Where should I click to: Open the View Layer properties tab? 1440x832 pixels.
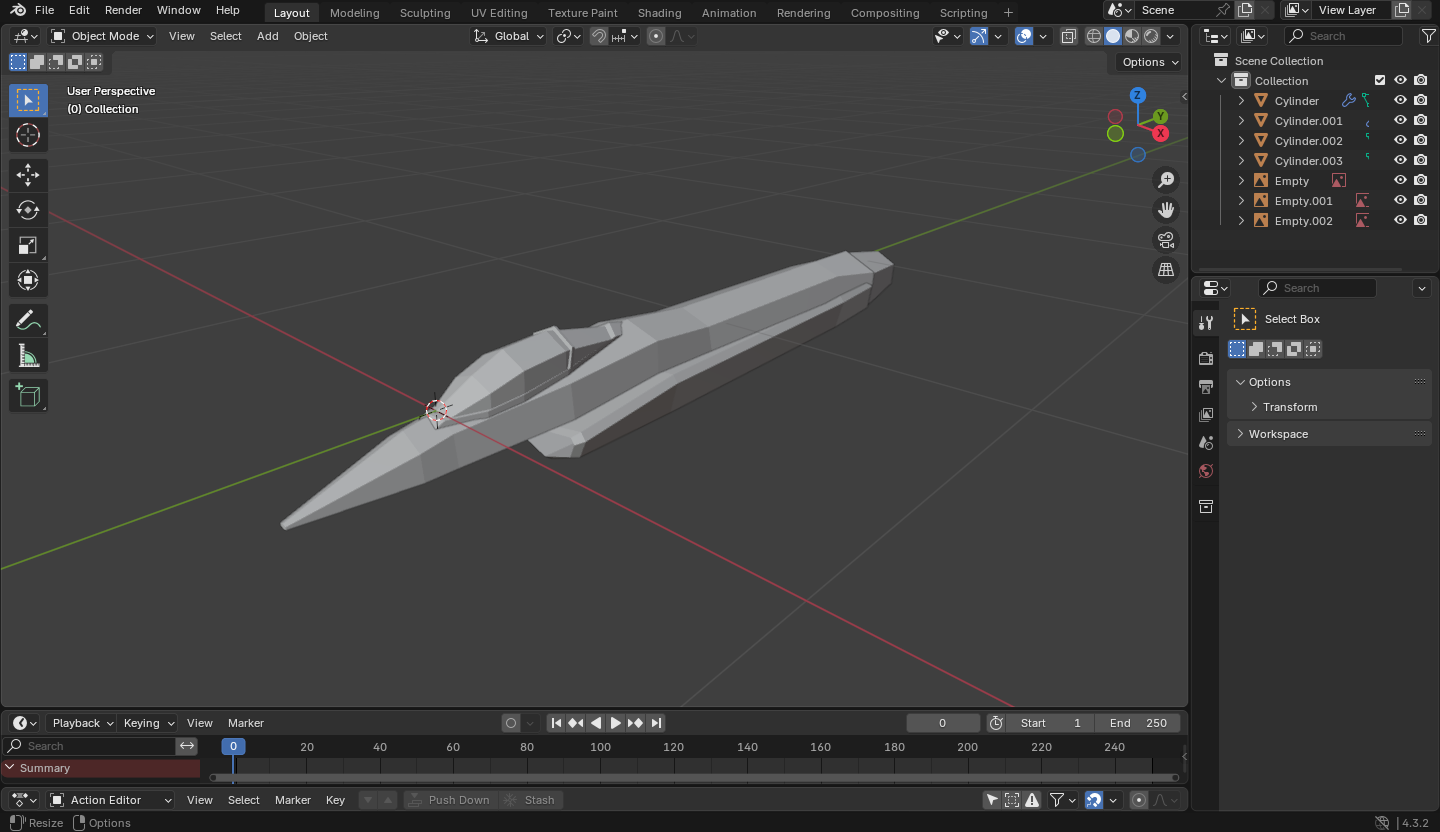pos(1206,414)
